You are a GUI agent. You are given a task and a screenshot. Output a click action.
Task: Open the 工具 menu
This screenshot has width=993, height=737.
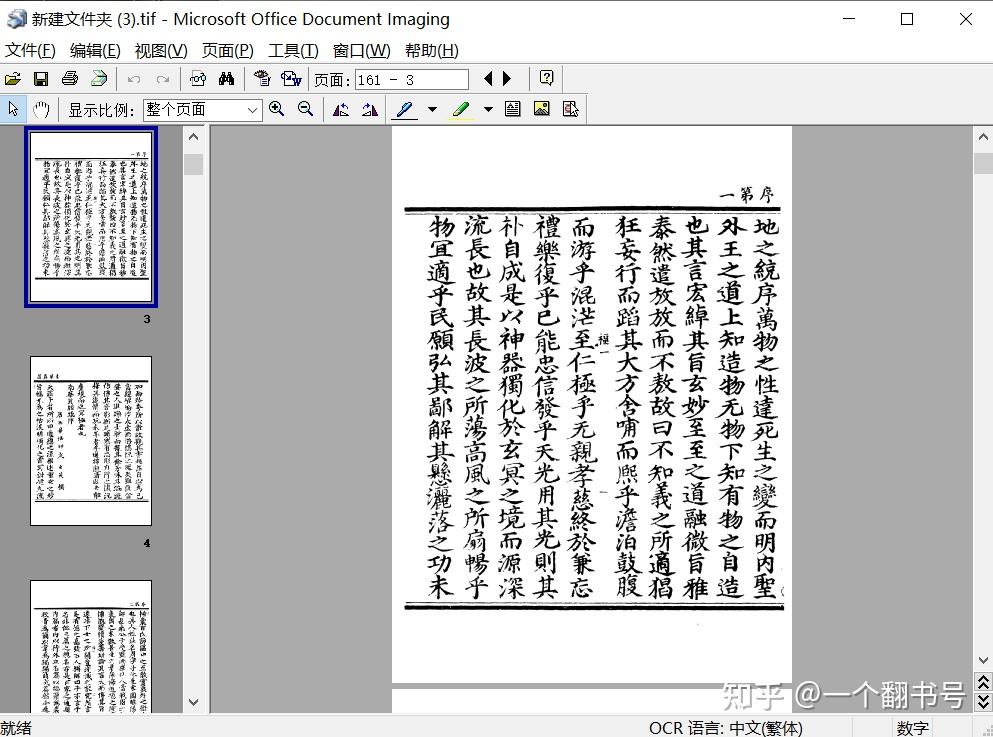click(294, 50)
